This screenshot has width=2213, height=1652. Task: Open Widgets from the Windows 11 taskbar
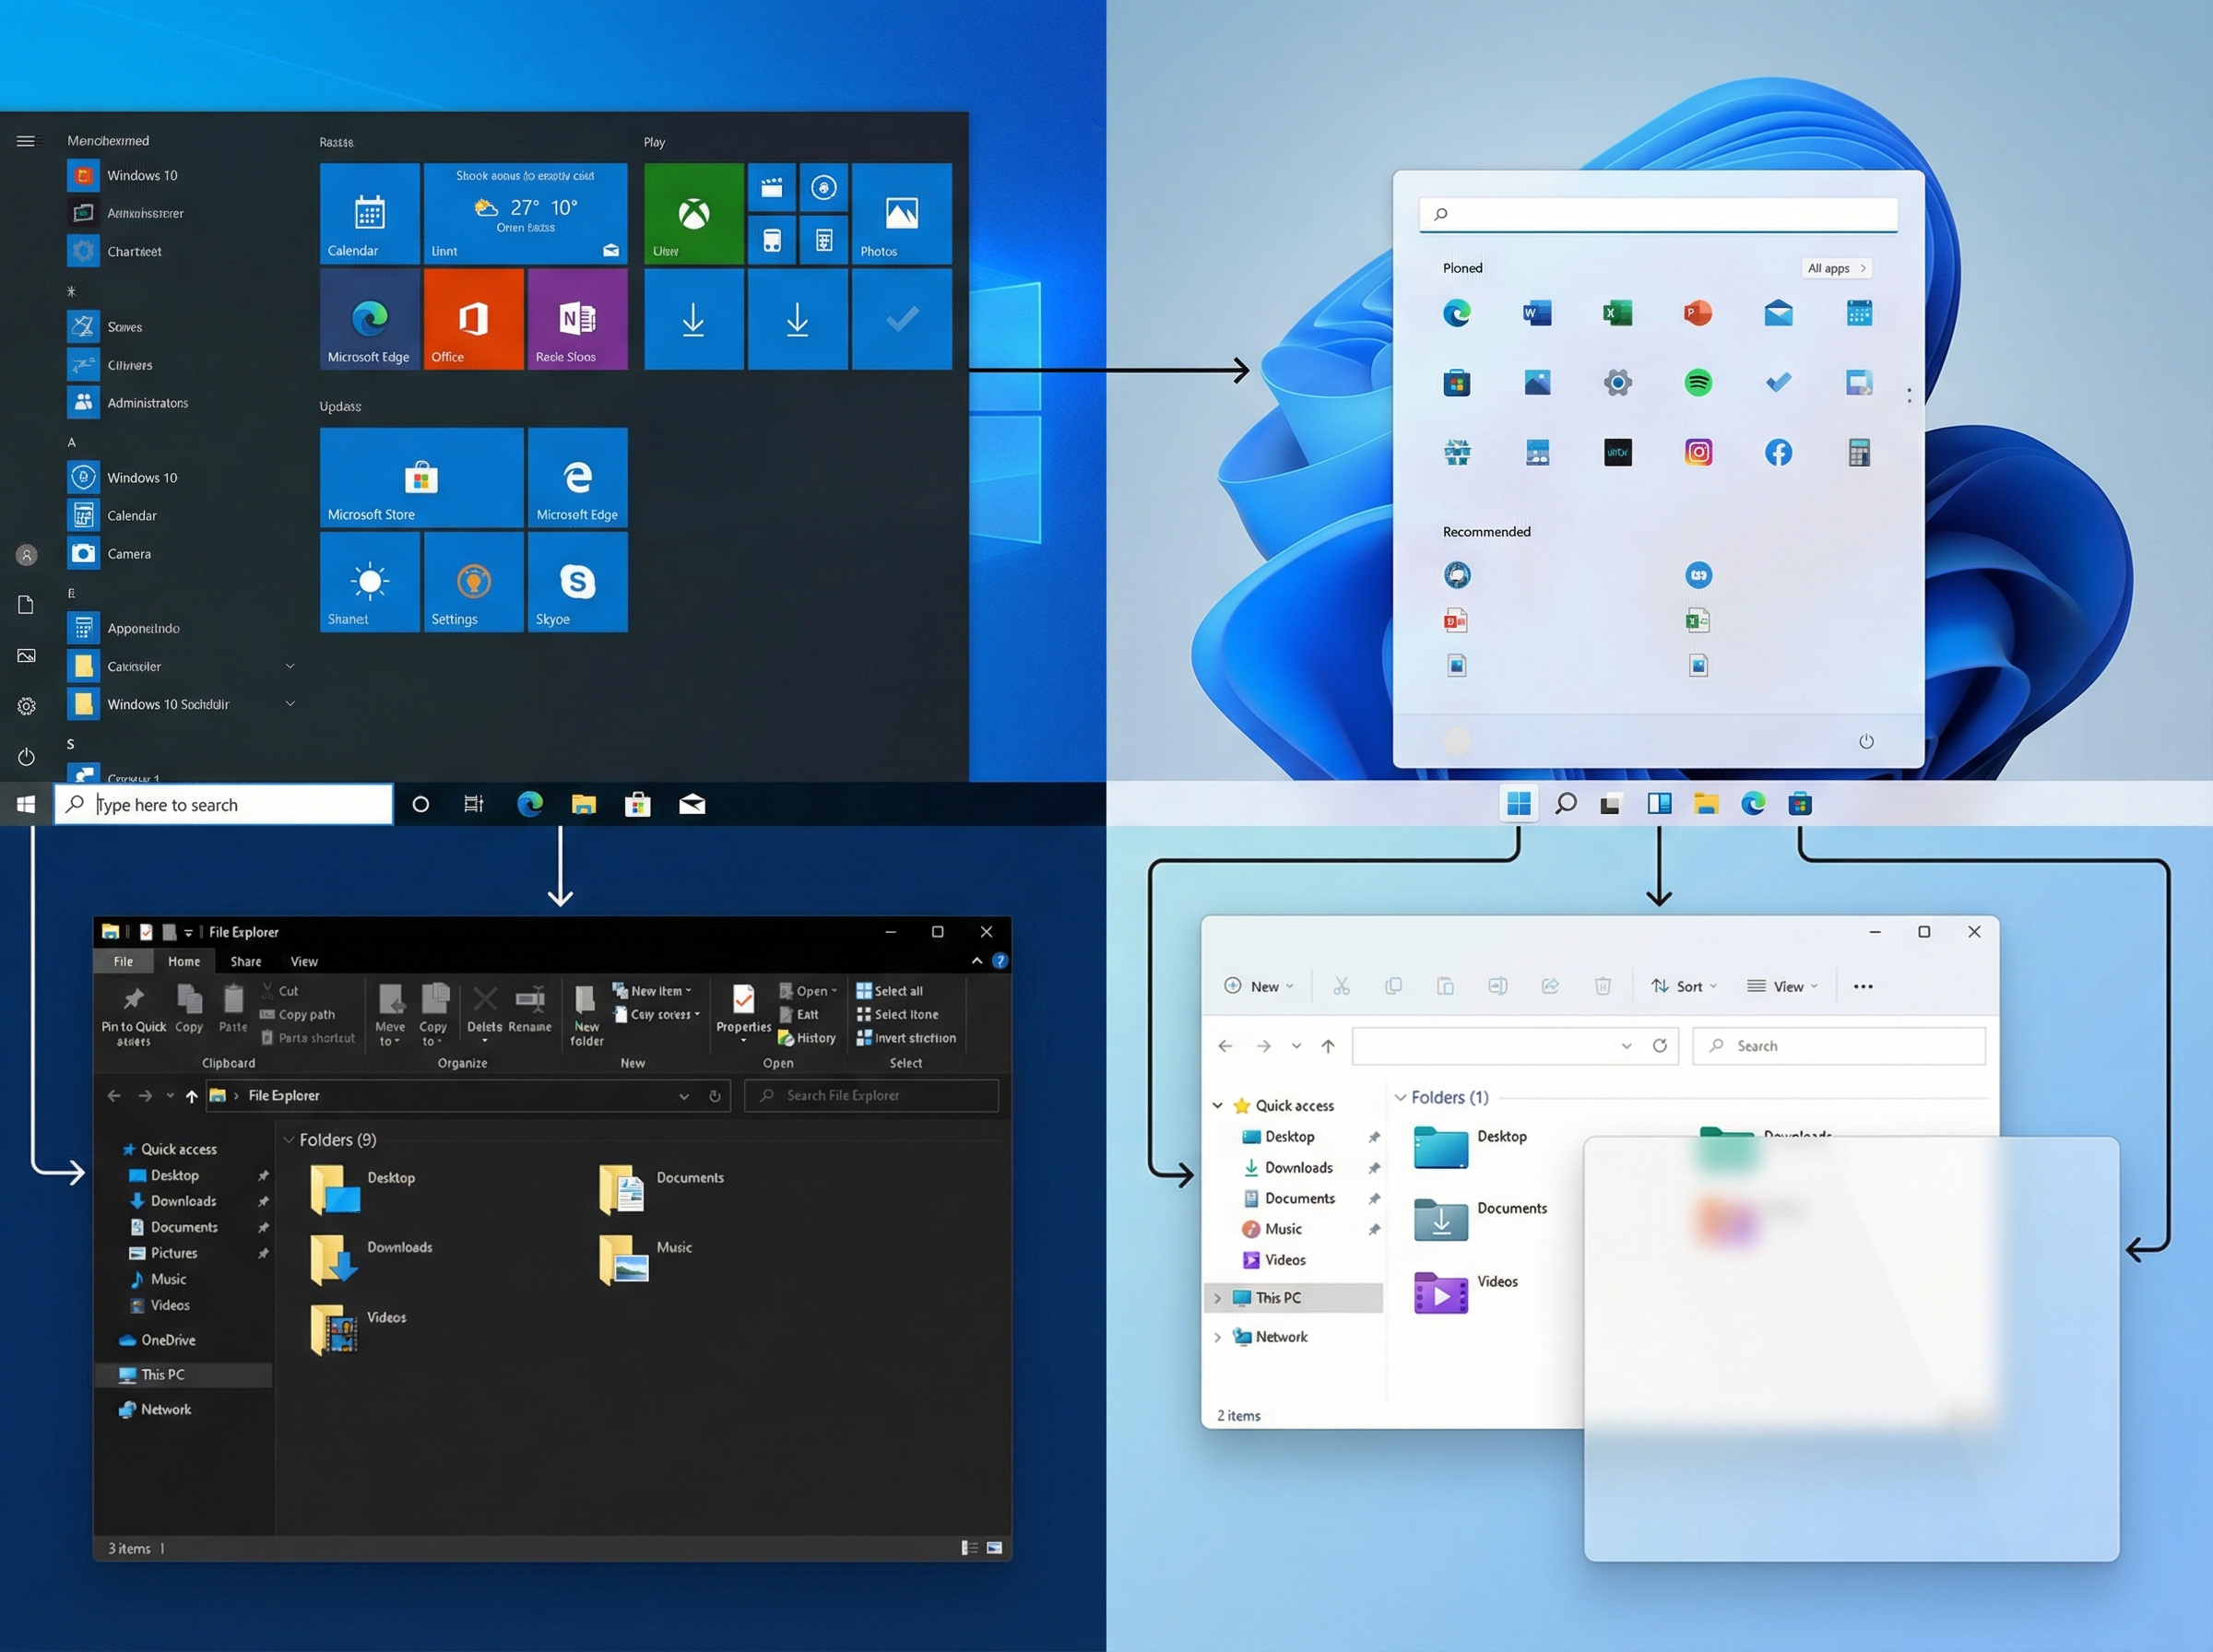1659,803
